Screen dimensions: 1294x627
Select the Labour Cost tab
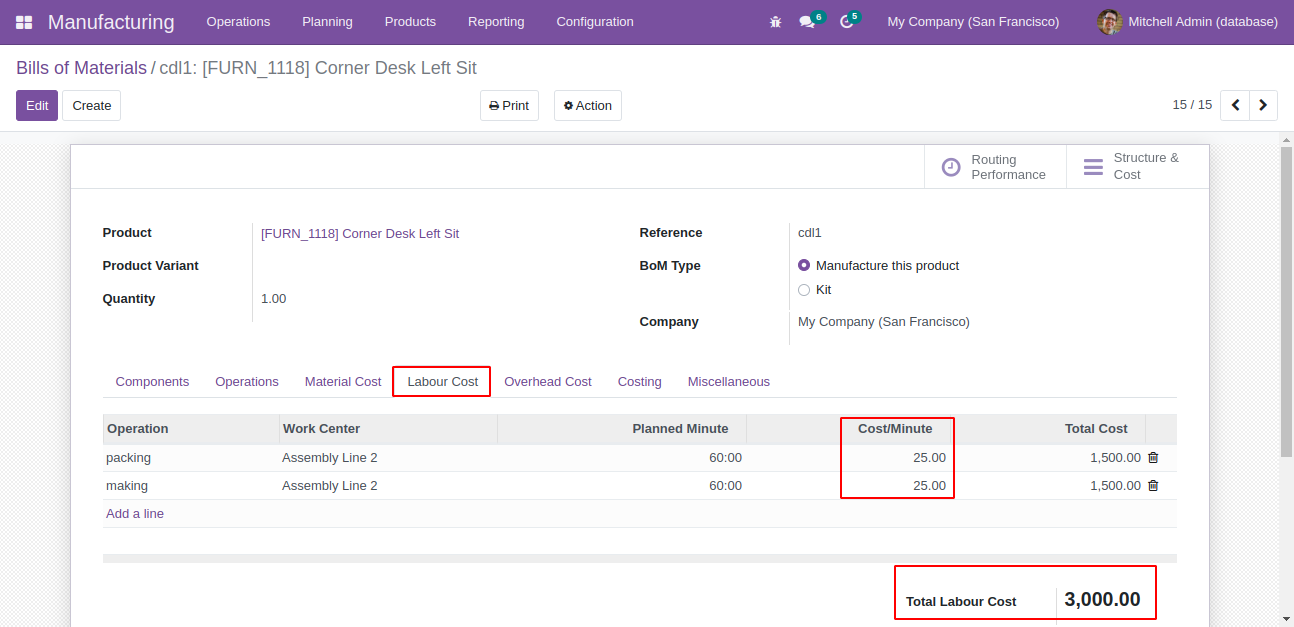click(443, 382)
